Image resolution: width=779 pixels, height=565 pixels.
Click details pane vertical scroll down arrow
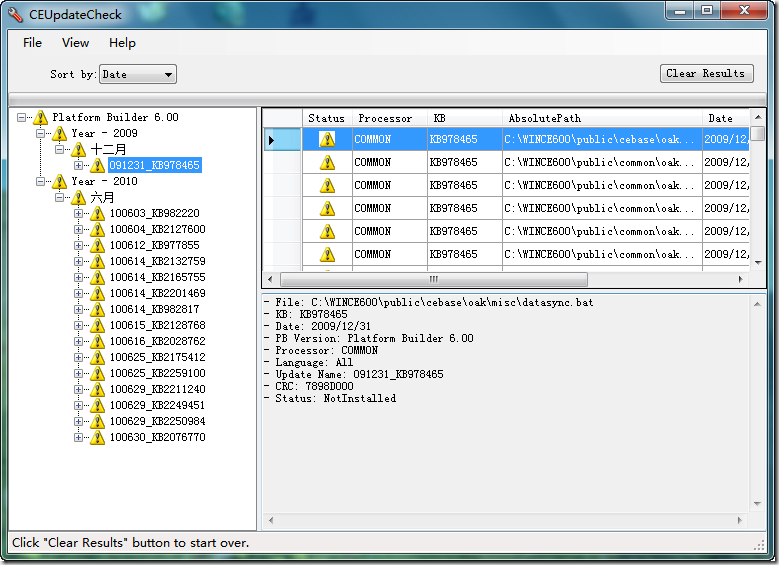click(x=758, y=504)
